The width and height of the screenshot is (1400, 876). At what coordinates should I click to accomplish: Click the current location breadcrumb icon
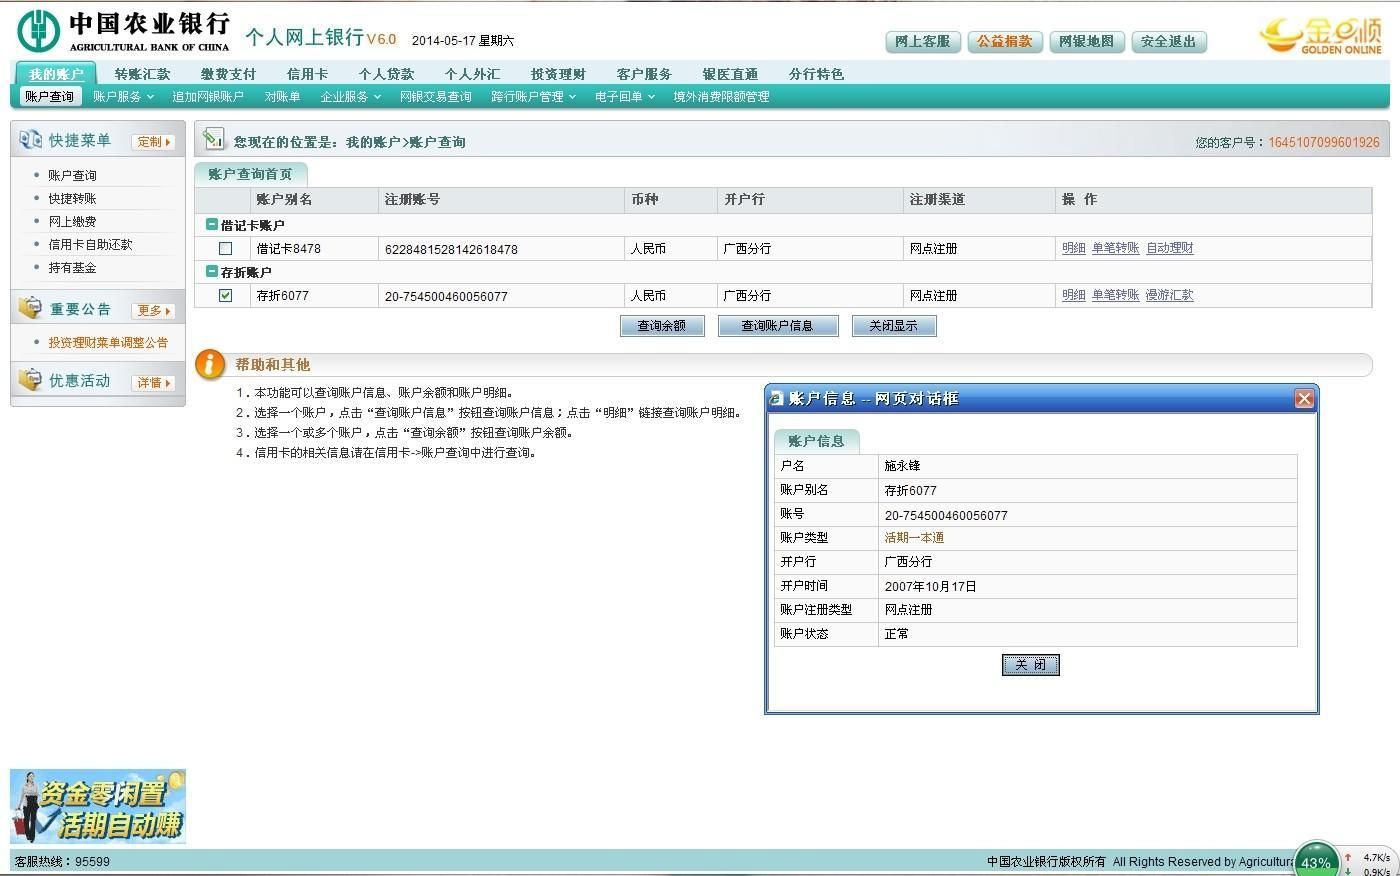[213, 139]
